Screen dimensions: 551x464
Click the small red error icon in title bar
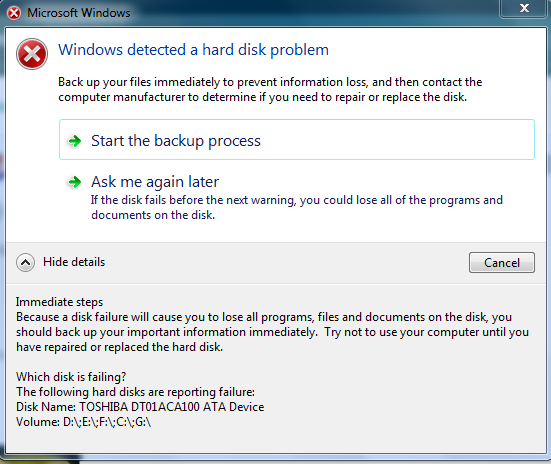14,13
